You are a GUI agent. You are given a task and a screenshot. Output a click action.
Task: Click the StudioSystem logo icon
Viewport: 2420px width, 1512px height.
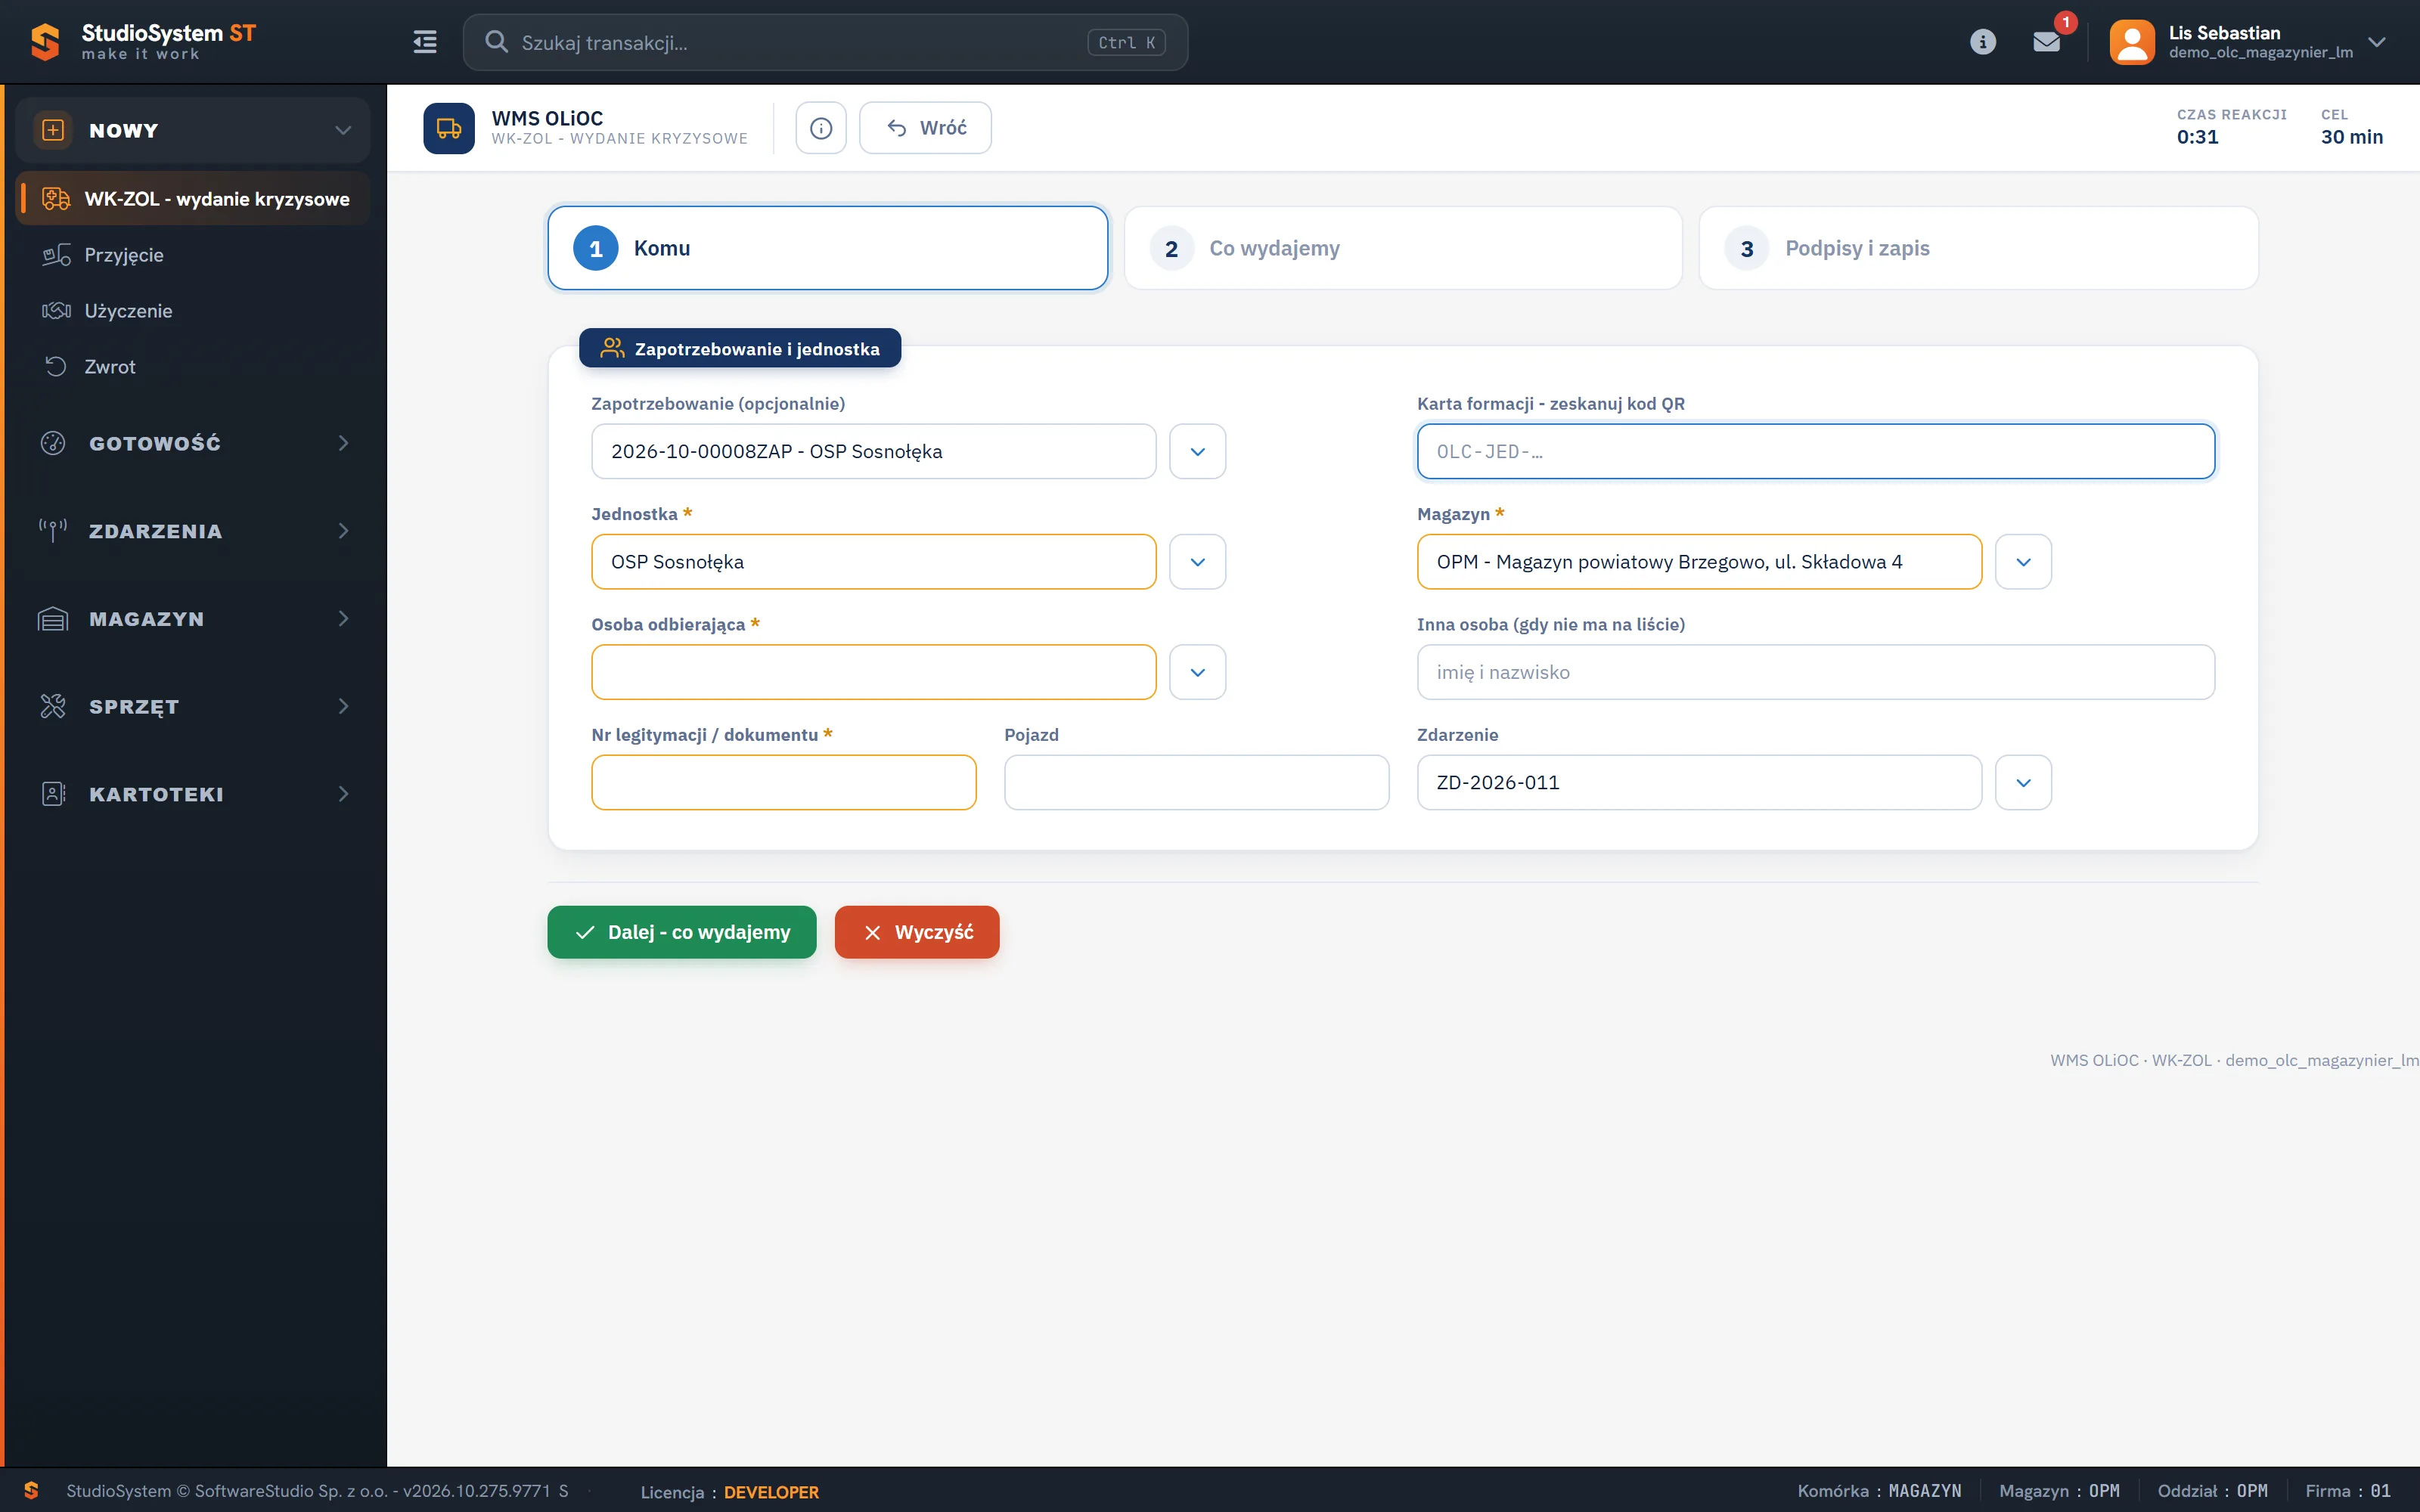45,42
